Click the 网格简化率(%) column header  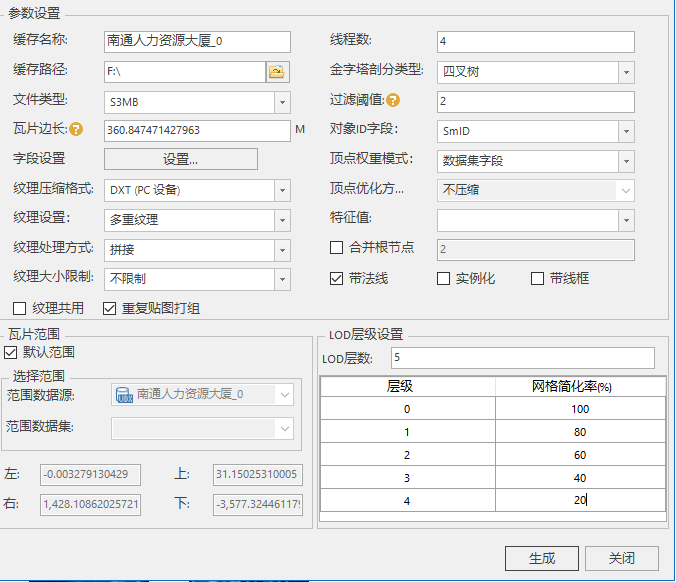point(580,386)
